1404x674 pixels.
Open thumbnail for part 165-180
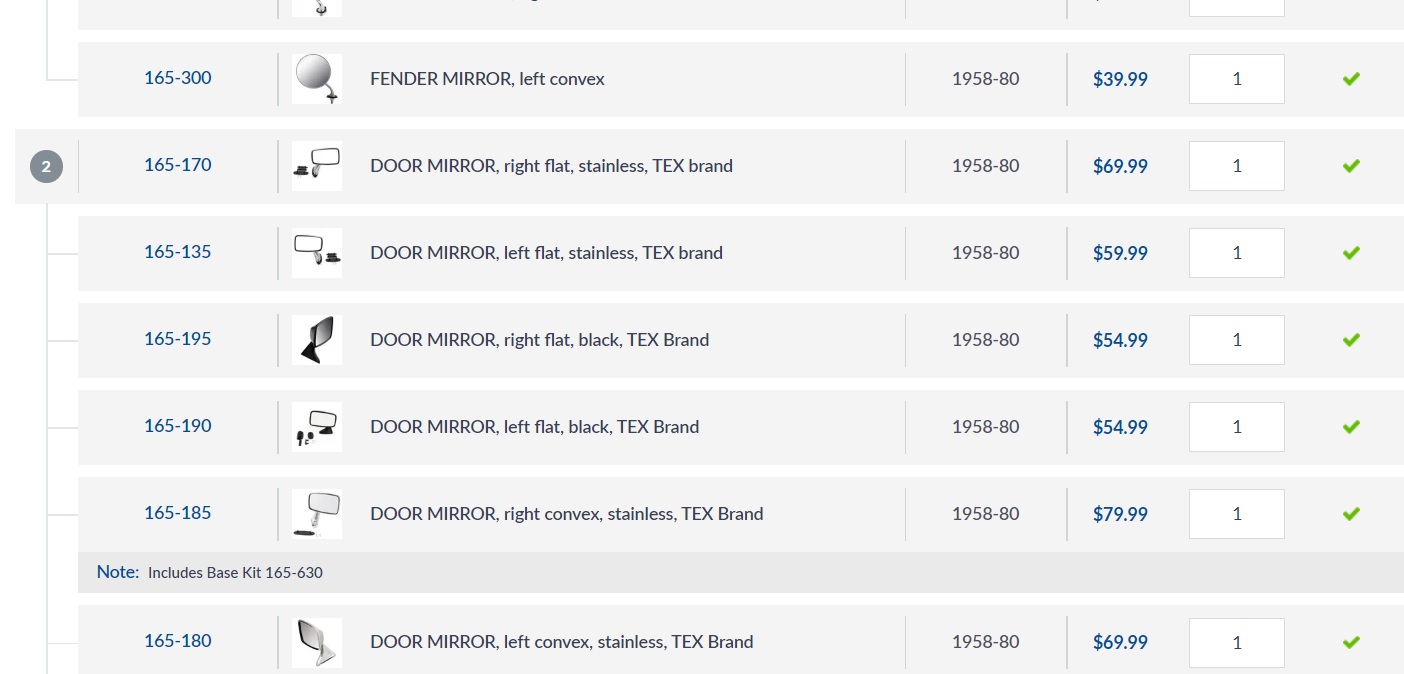[x=317, y=642]
